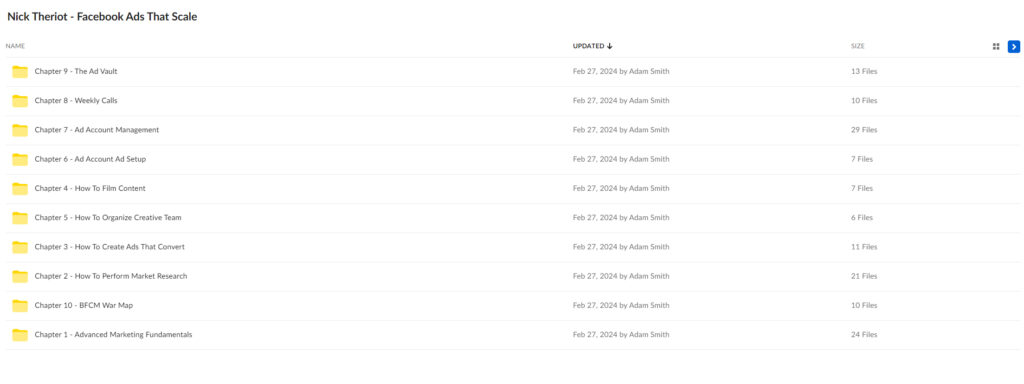Click the Nick Theriot Facebook Ads That Scale title
This screenshot has height=384, width=1024.
pos(103,17)
